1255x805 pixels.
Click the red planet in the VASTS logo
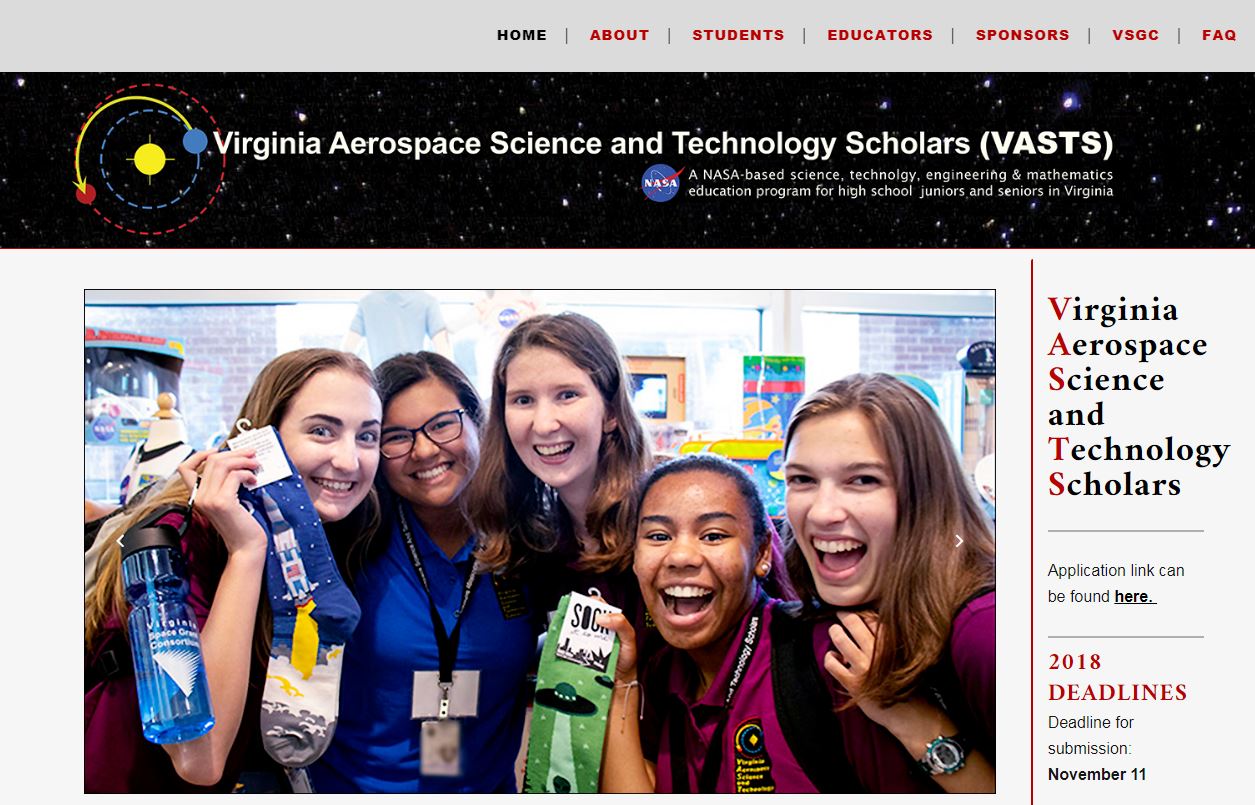click(x=86, y=194)
